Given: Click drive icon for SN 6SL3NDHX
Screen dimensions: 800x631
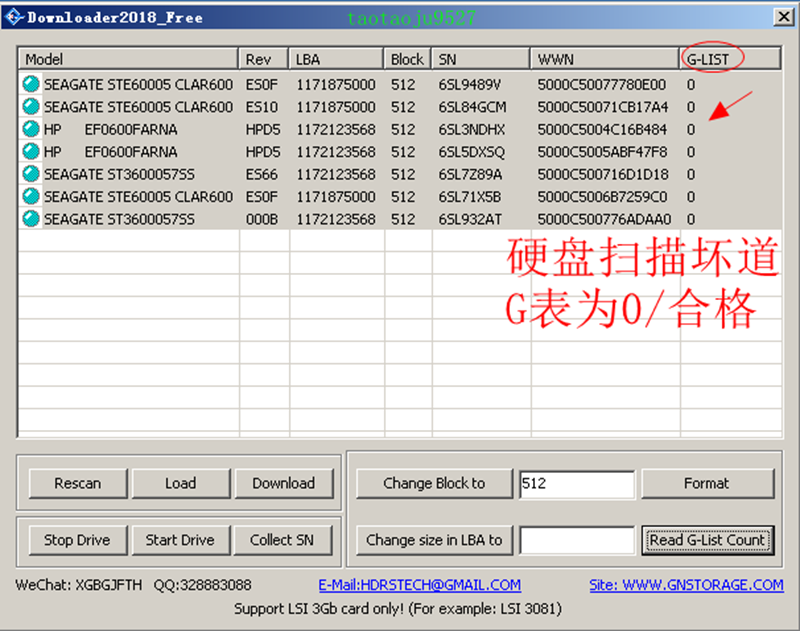Looking at the screenshot, I should pyautogui.click(x=31, y=129).
